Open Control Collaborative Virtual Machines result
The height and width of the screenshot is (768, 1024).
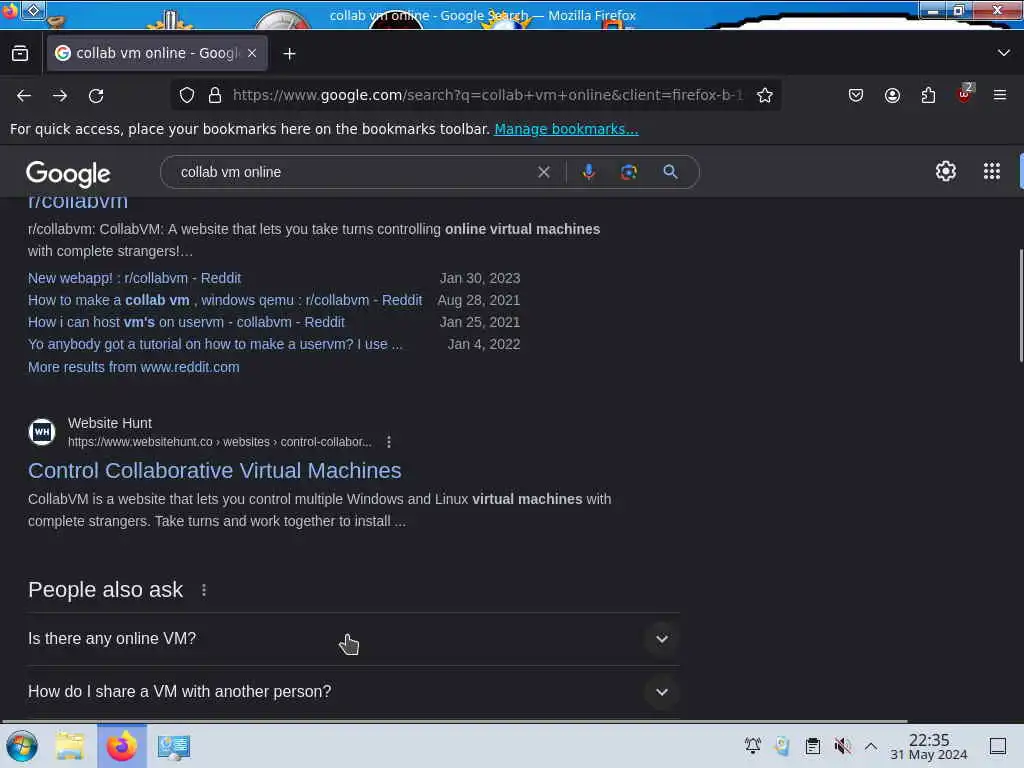[x=215, y=471]
